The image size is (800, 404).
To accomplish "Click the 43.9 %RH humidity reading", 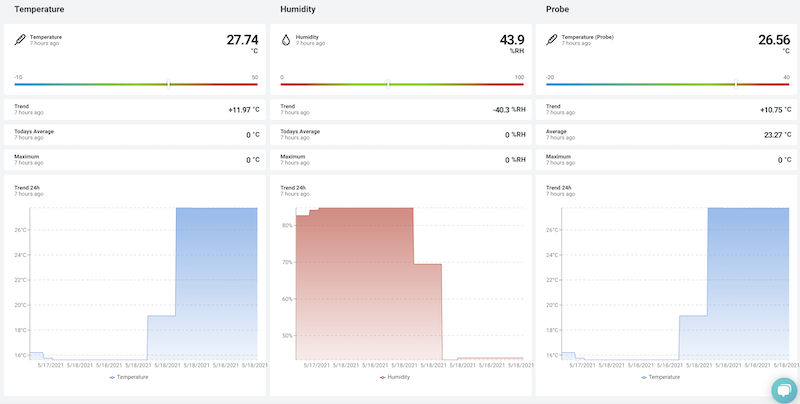I will [x=511, y=41].
